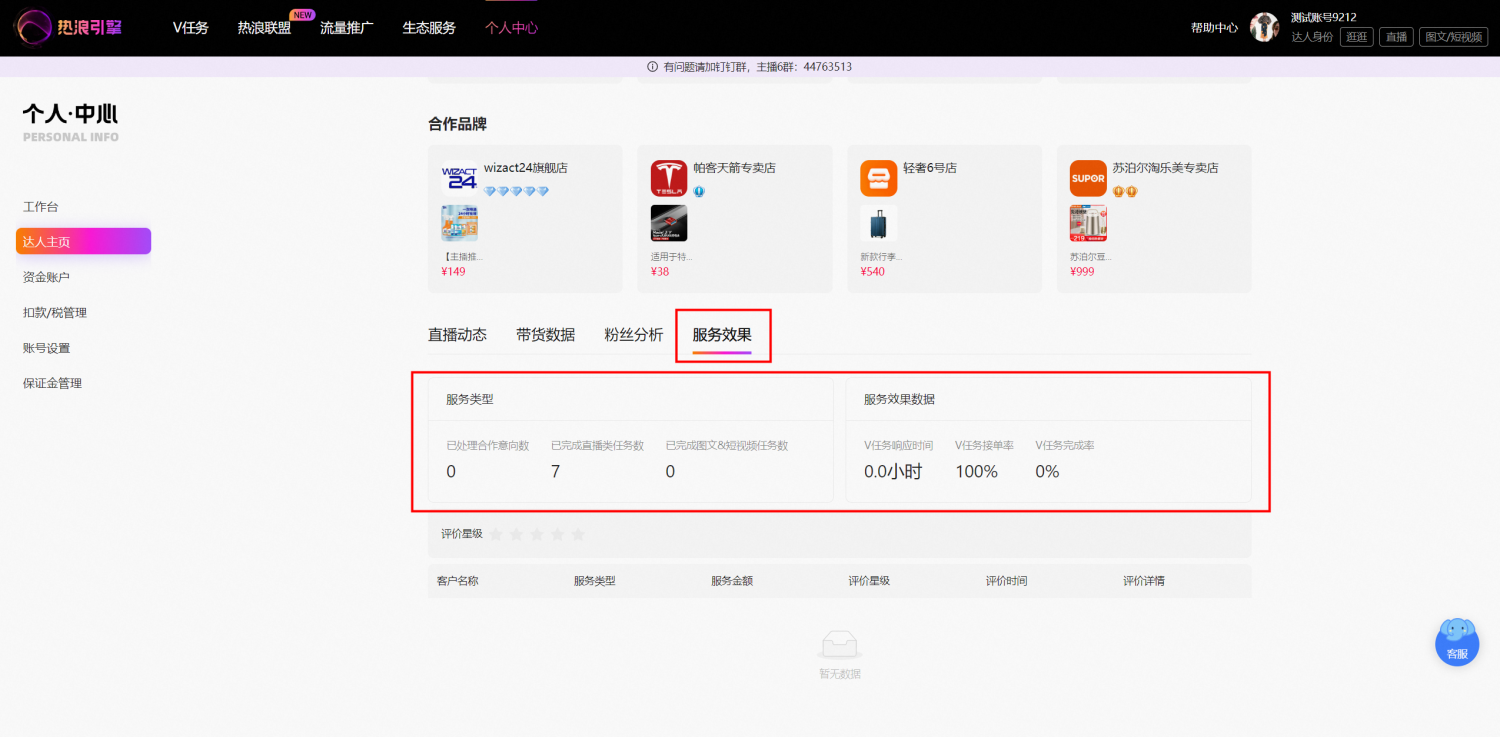Open the Tesla 帕客天箭专卖店 logo
Viewport: 1500px width, 737px height.
[x=669, y=178]
